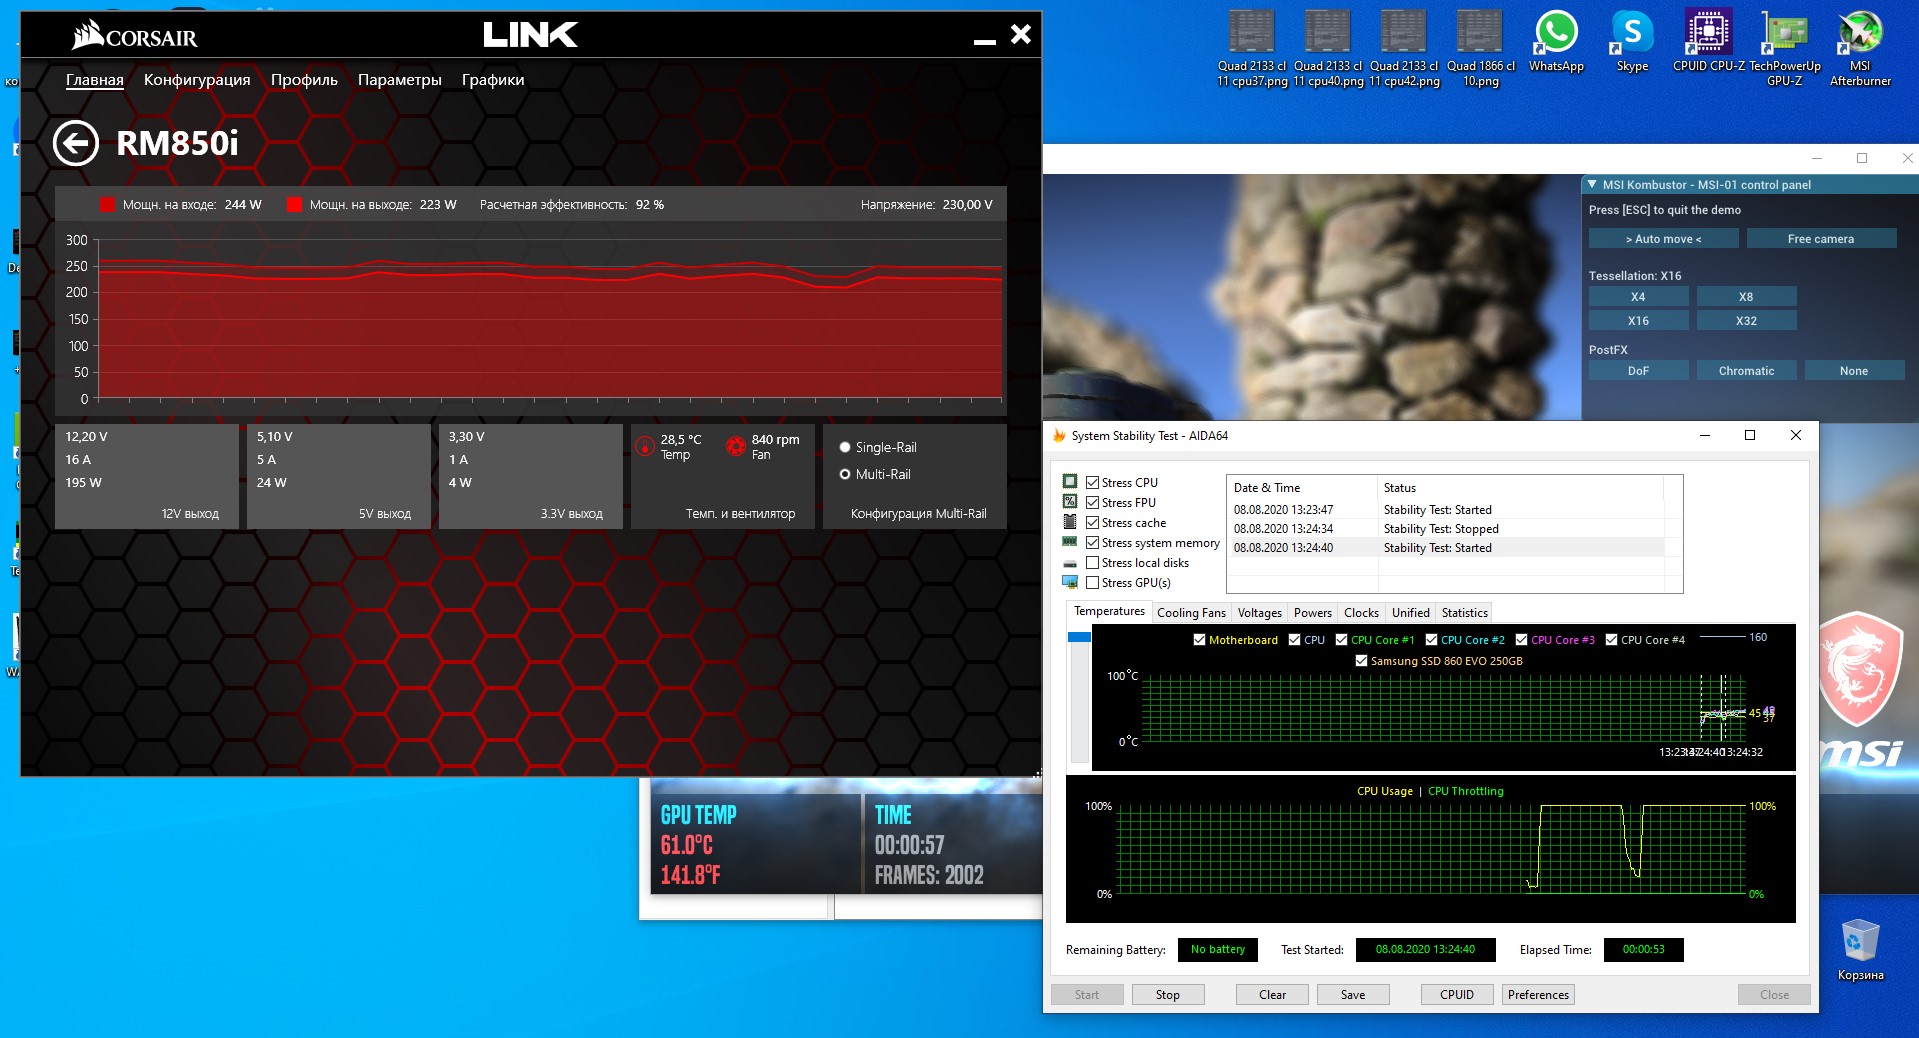Hide the Motherboard temperature line

1199,640
